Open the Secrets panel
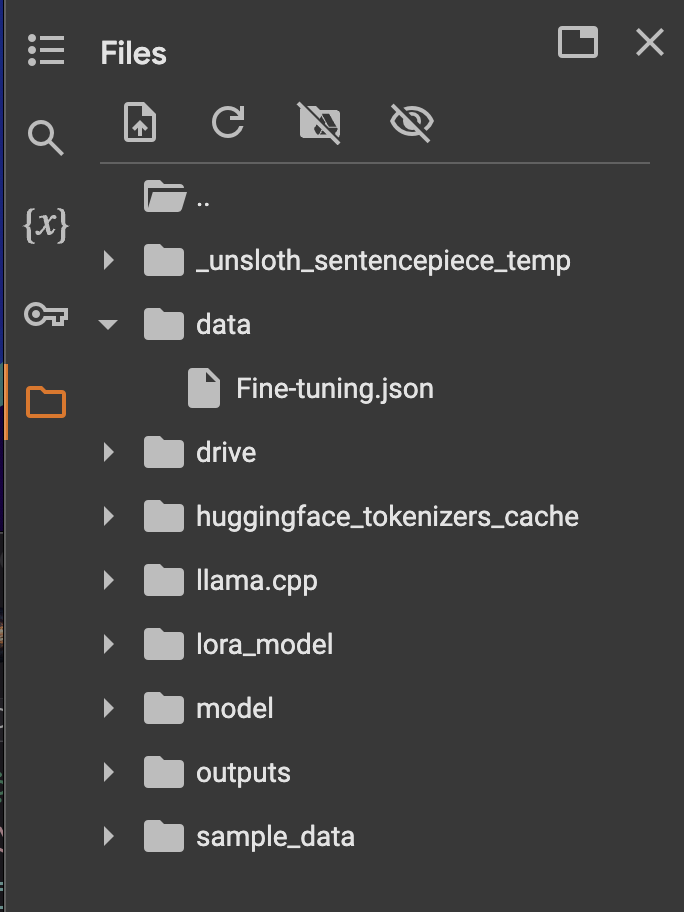The width and height of the screenshot is (684, 912). pyautogui.click(x=46, y=315)
